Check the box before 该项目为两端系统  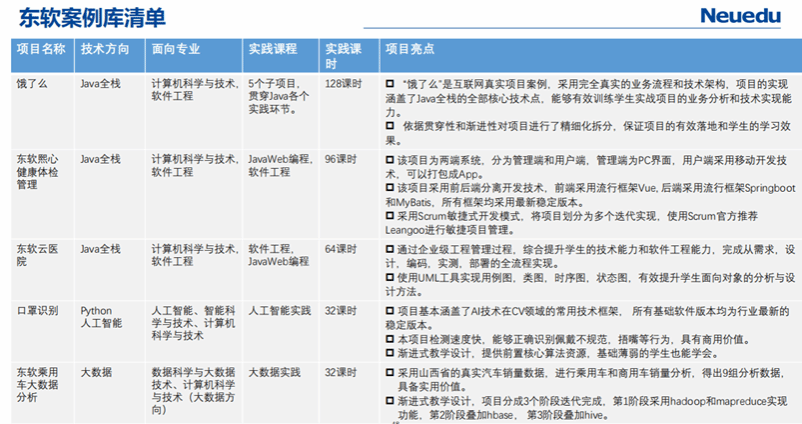(x=390, y=160)
